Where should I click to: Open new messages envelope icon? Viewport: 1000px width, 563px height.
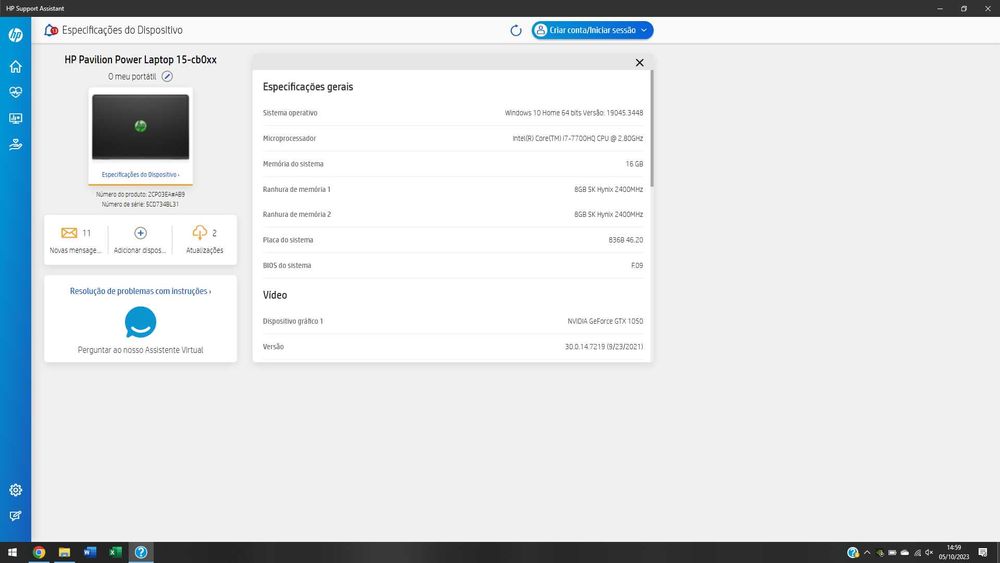point(69,233)
